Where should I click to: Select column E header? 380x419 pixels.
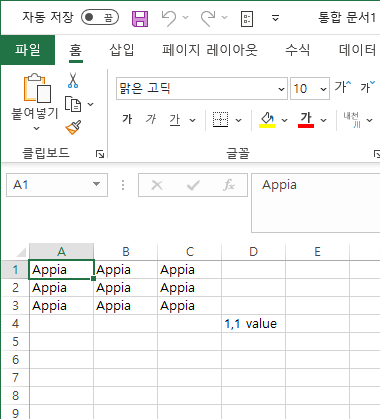click(x=318, y=252)
